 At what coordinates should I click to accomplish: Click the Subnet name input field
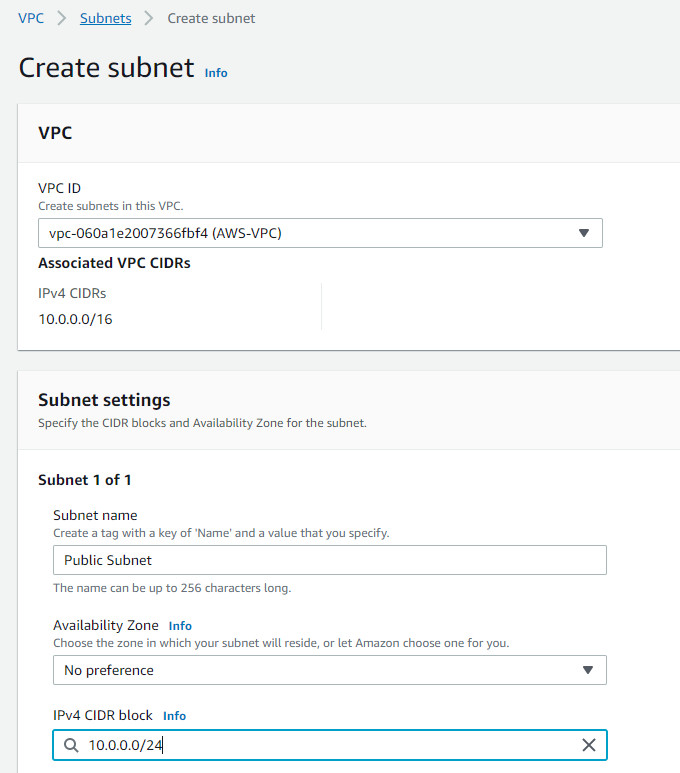[329, 560]
